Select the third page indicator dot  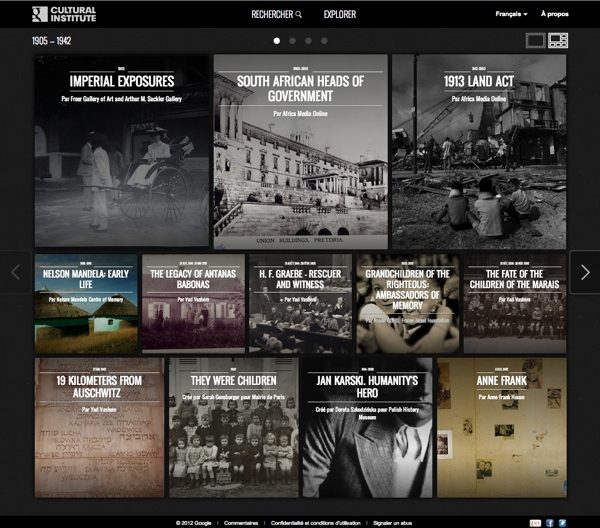coord(308,41)
